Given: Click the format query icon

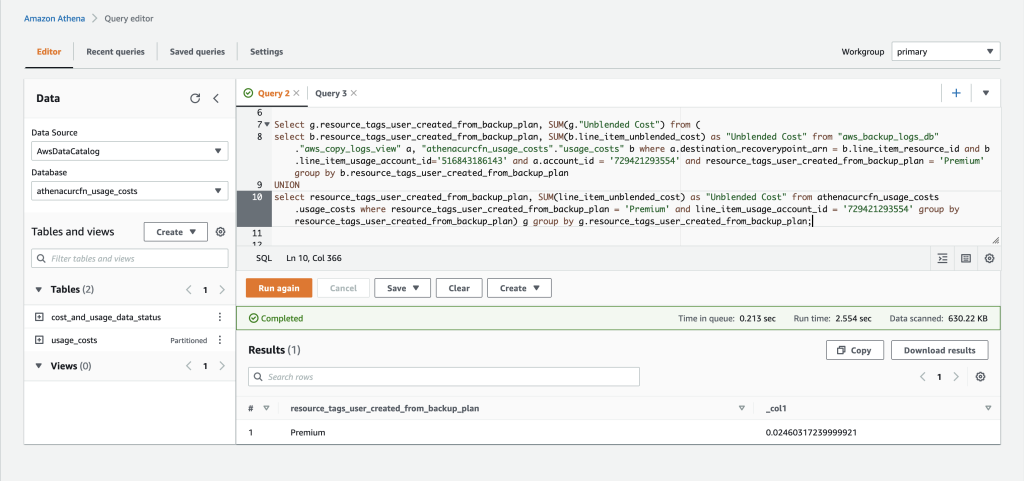Looking at the screenshot, I should 942,258.
